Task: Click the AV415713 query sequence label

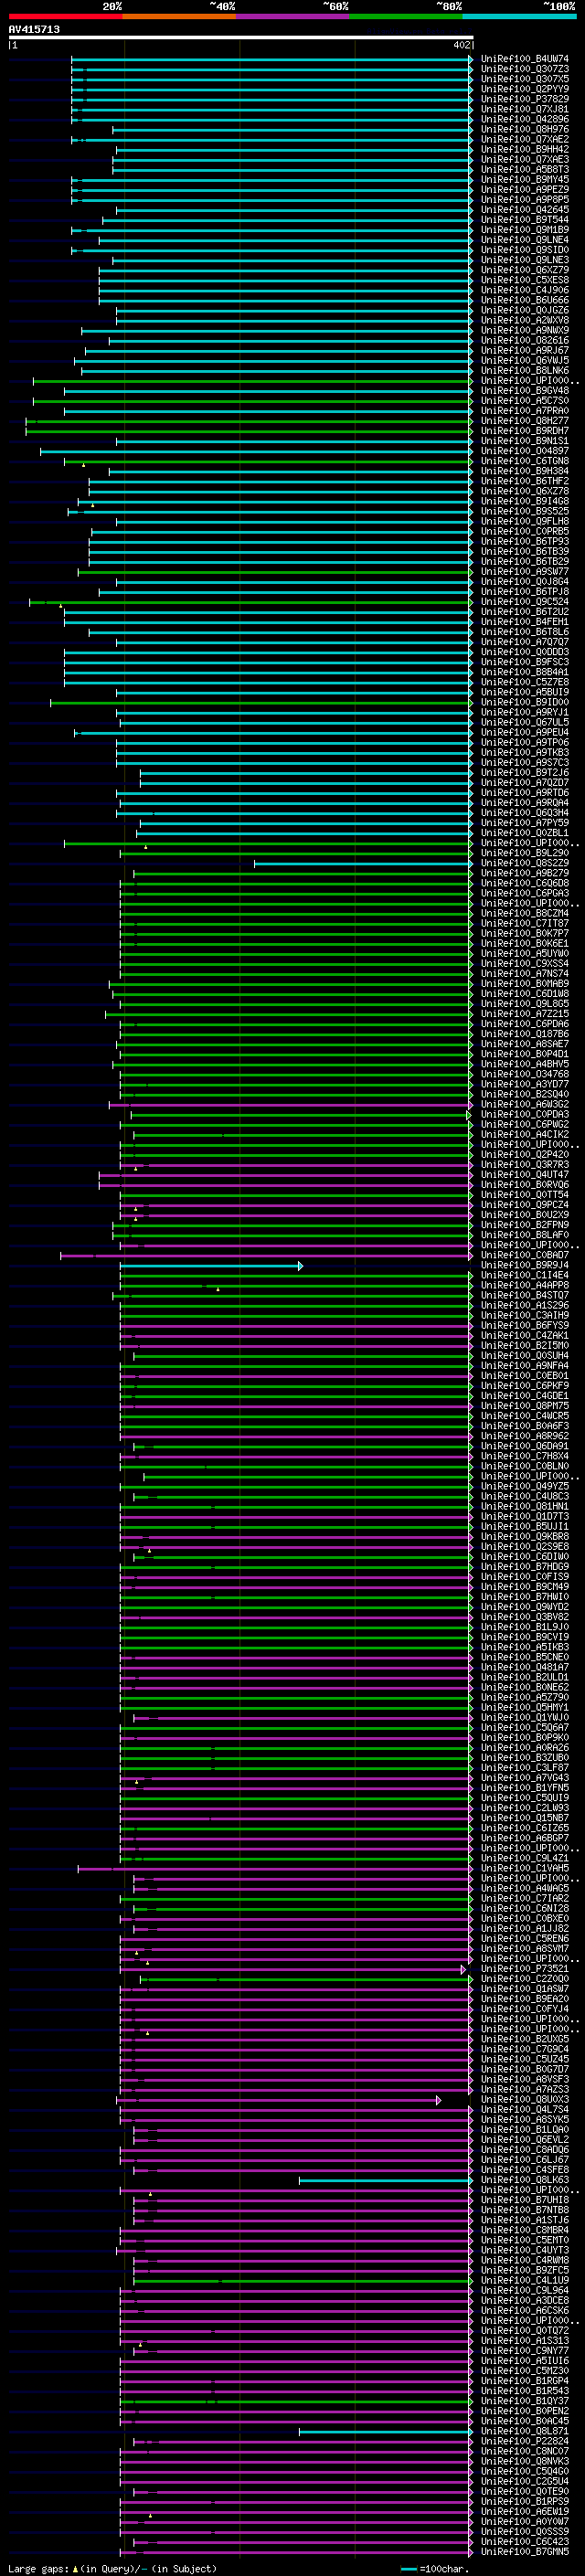Action: (34, 29)
